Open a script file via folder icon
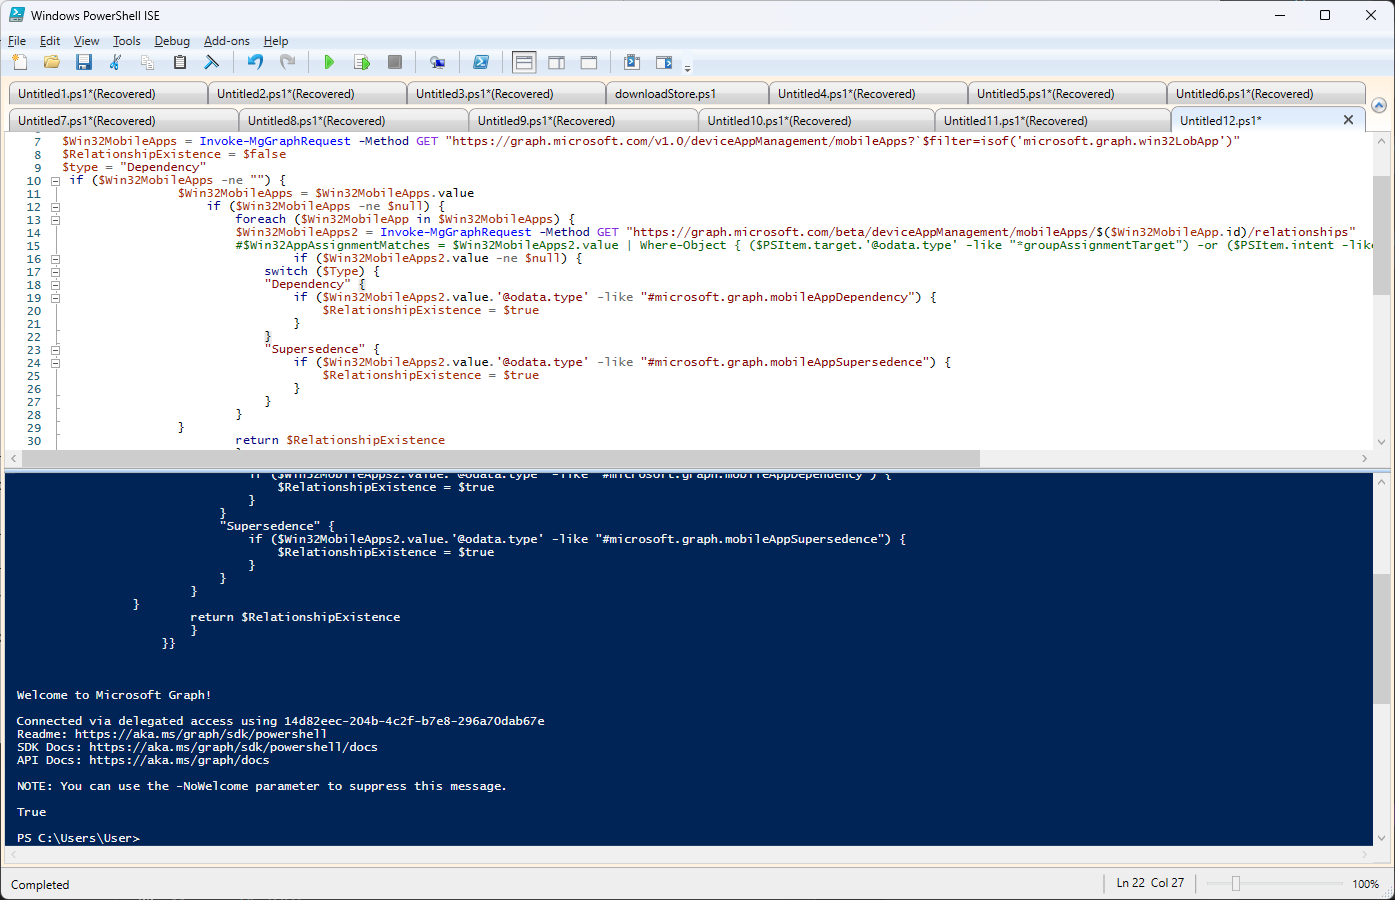The height and width of the screenshot is (900, 1395). click(x=52, y=62)
